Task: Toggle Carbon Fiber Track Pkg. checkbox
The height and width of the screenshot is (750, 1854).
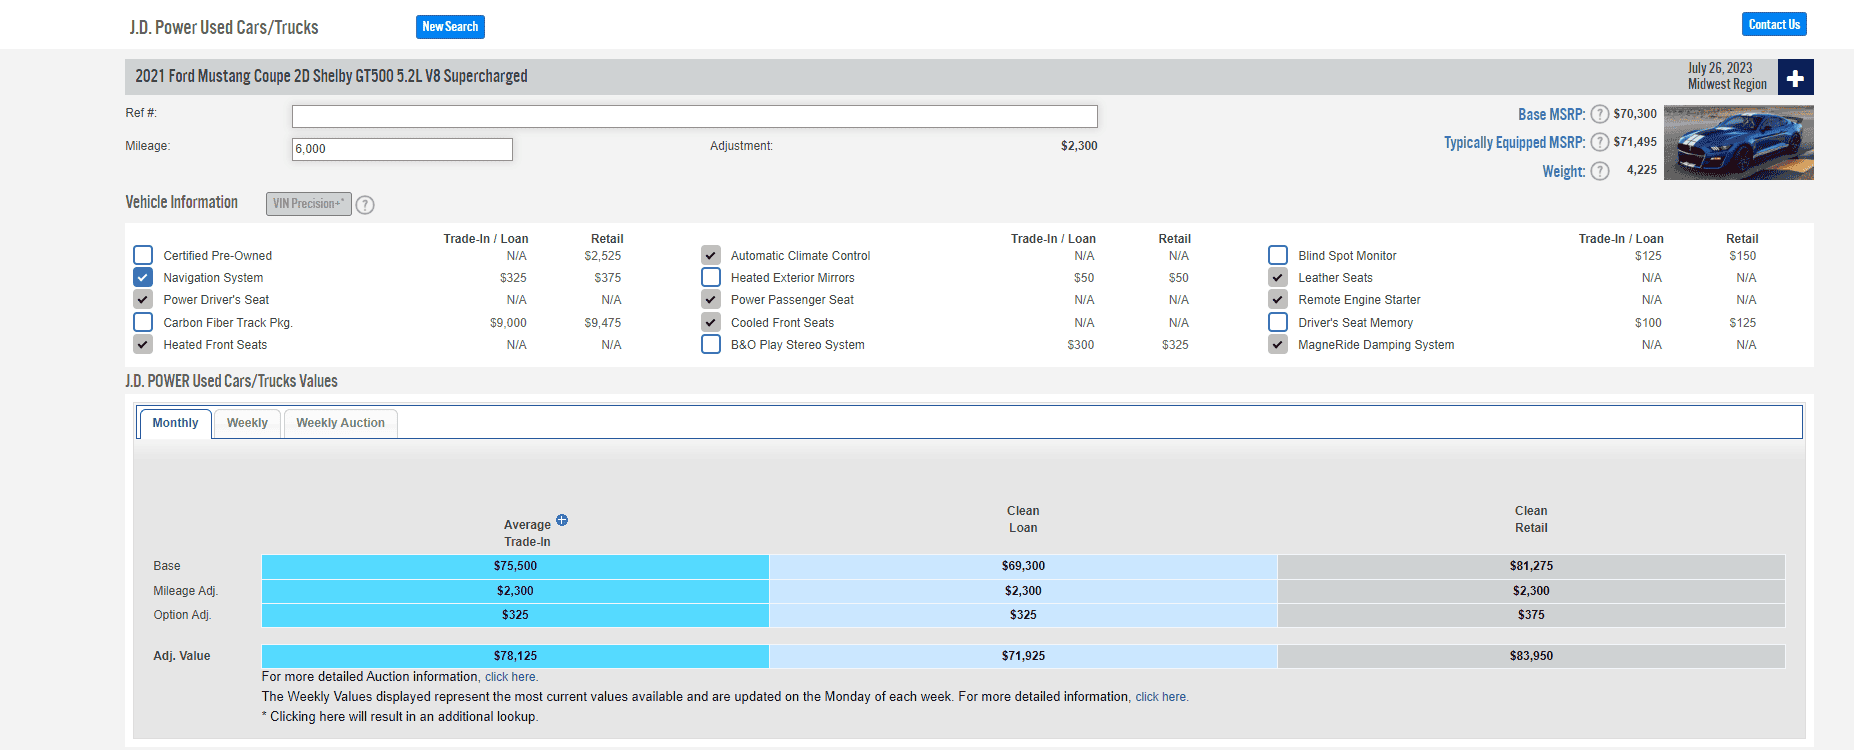Action: pos(143,322)
